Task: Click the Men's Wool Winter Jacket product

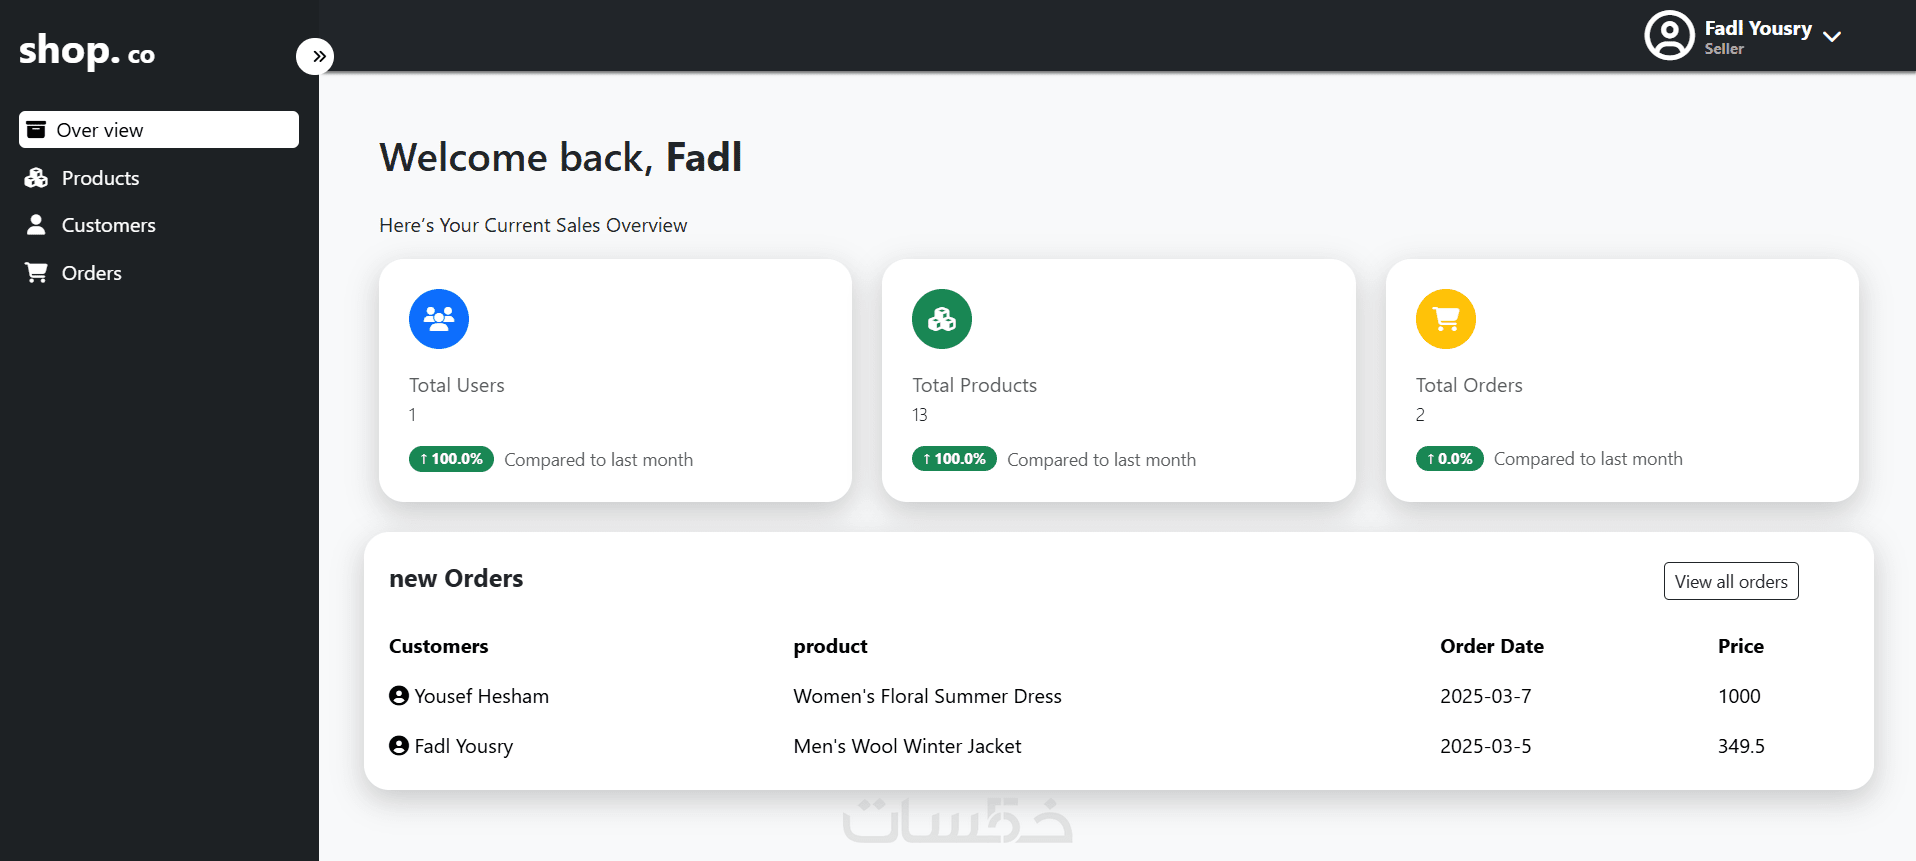Action: (907, 746)
